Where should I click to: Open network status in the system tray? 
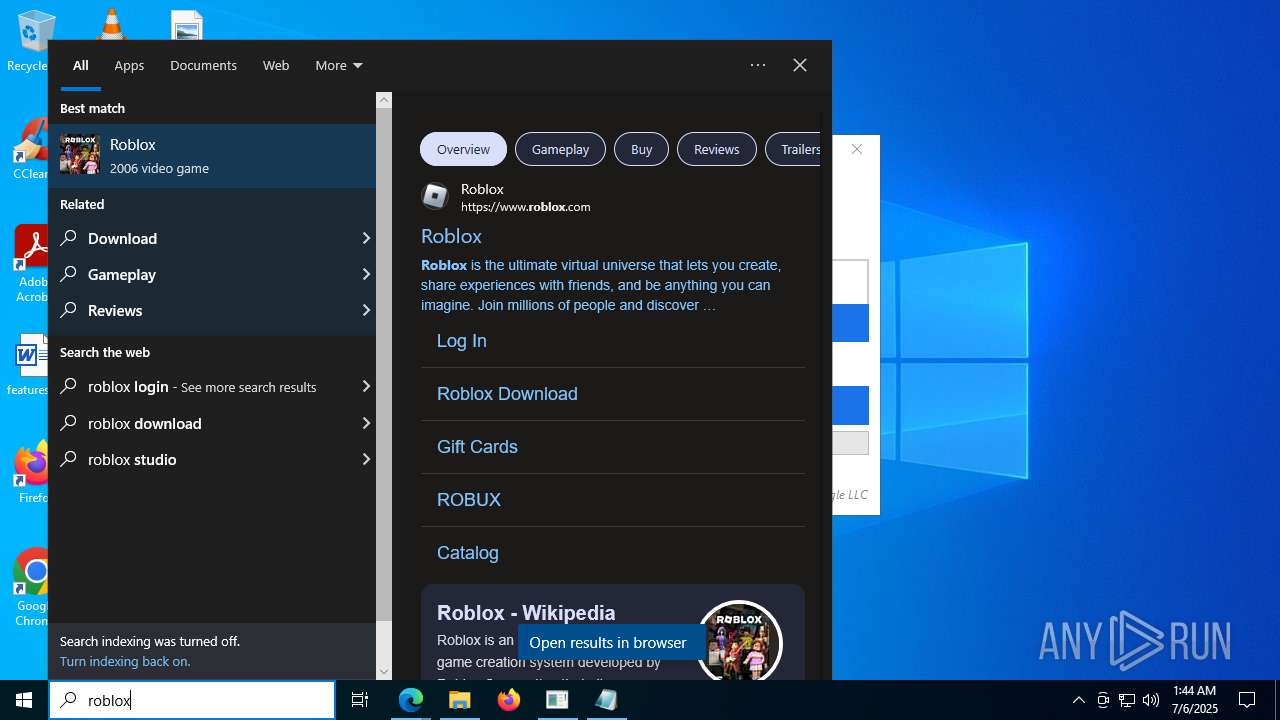click(x=1127, y=700)
